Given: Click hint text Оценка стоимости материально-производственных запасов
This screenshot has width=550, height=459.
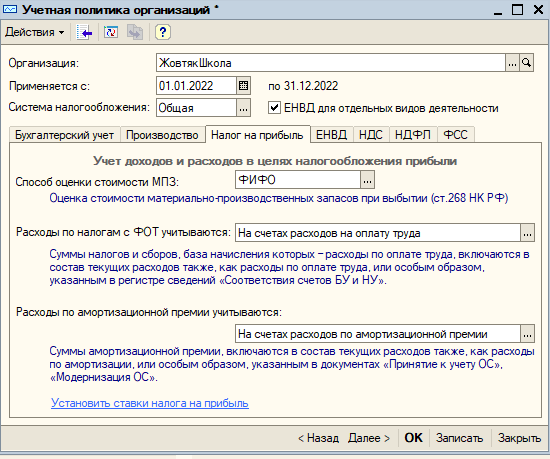Looking at the screenshot, I should click(x=279, y=198).
